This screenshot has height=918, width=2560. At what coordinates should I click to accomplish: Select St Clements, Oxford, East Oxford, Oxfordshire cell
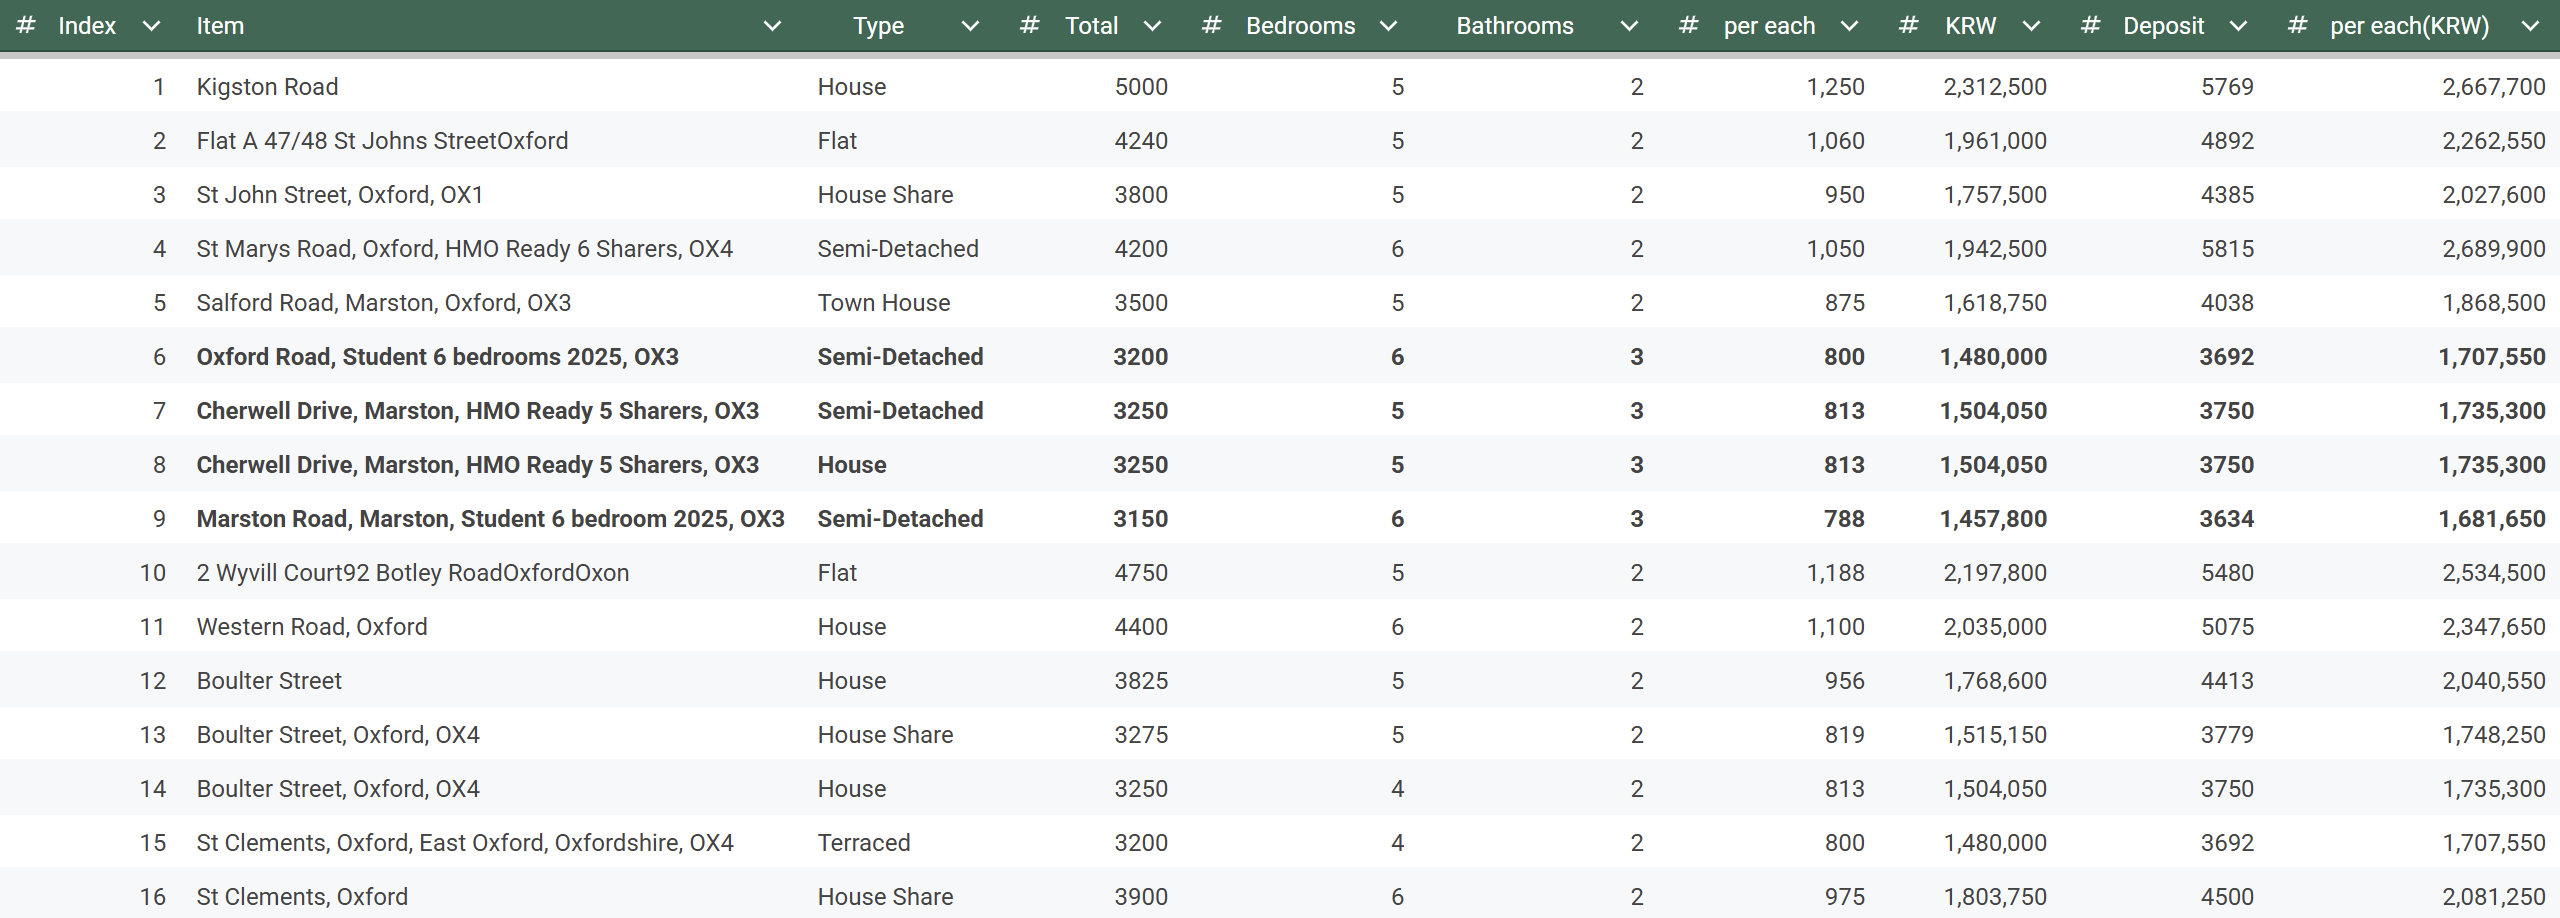click(x=465, y=843)
